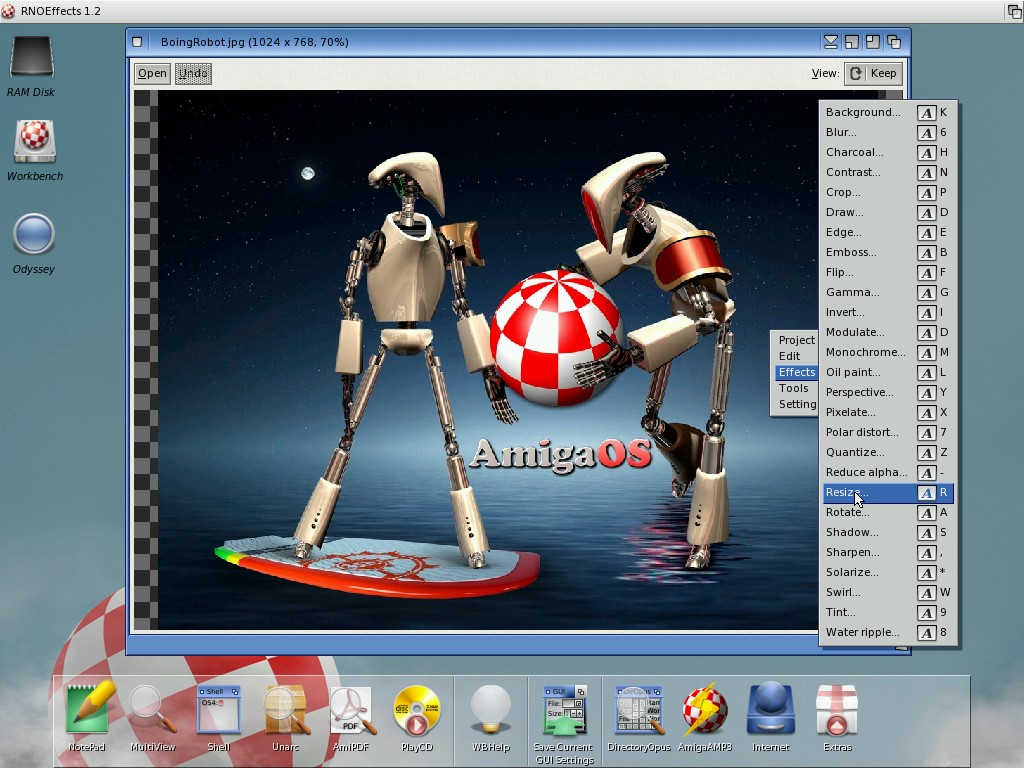The height and width of the screenshot is (768, 1024).
Task: Launch AmigaAMP3 player icon
Action: [705, 710]
